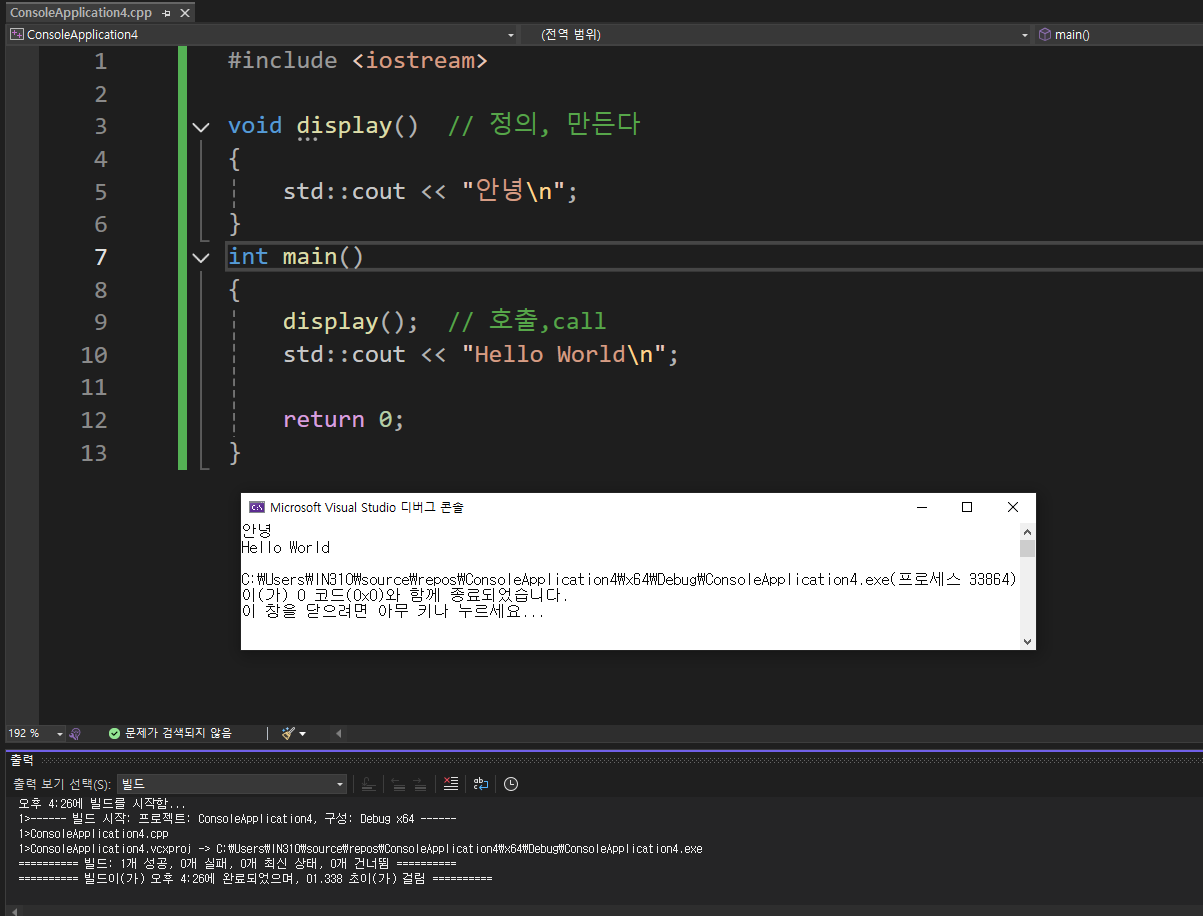The width and height of the screenshot is (1203, 916).
Task: Pin the ConsoleApplication4.cpp tab
Action: coord(167,13)
